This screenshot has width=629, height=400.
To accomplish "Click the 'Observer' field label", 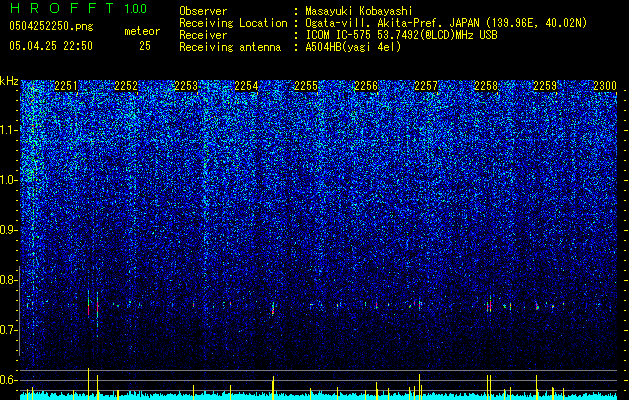I will [203, 11].
